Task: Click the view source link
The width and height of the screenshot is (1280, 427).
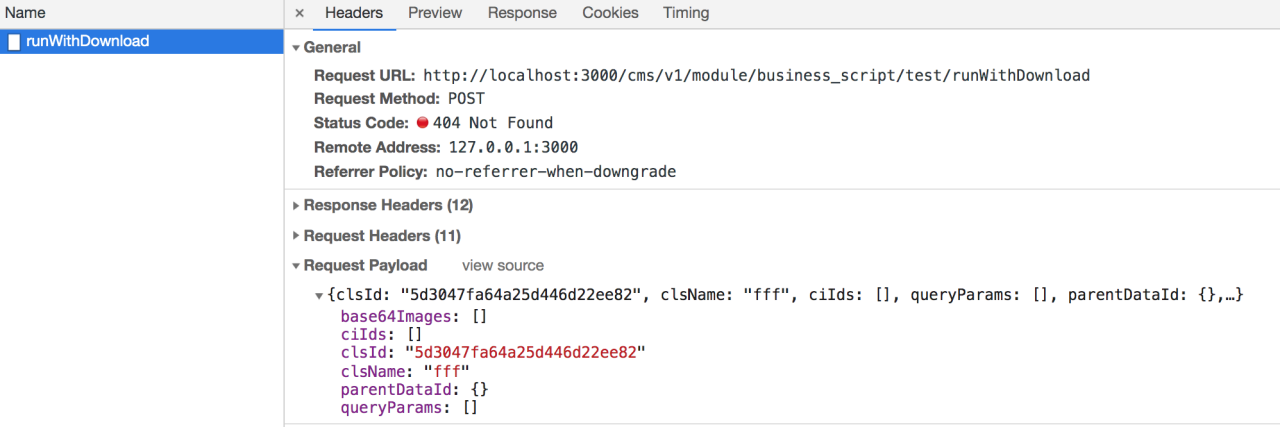Action: 503,266
